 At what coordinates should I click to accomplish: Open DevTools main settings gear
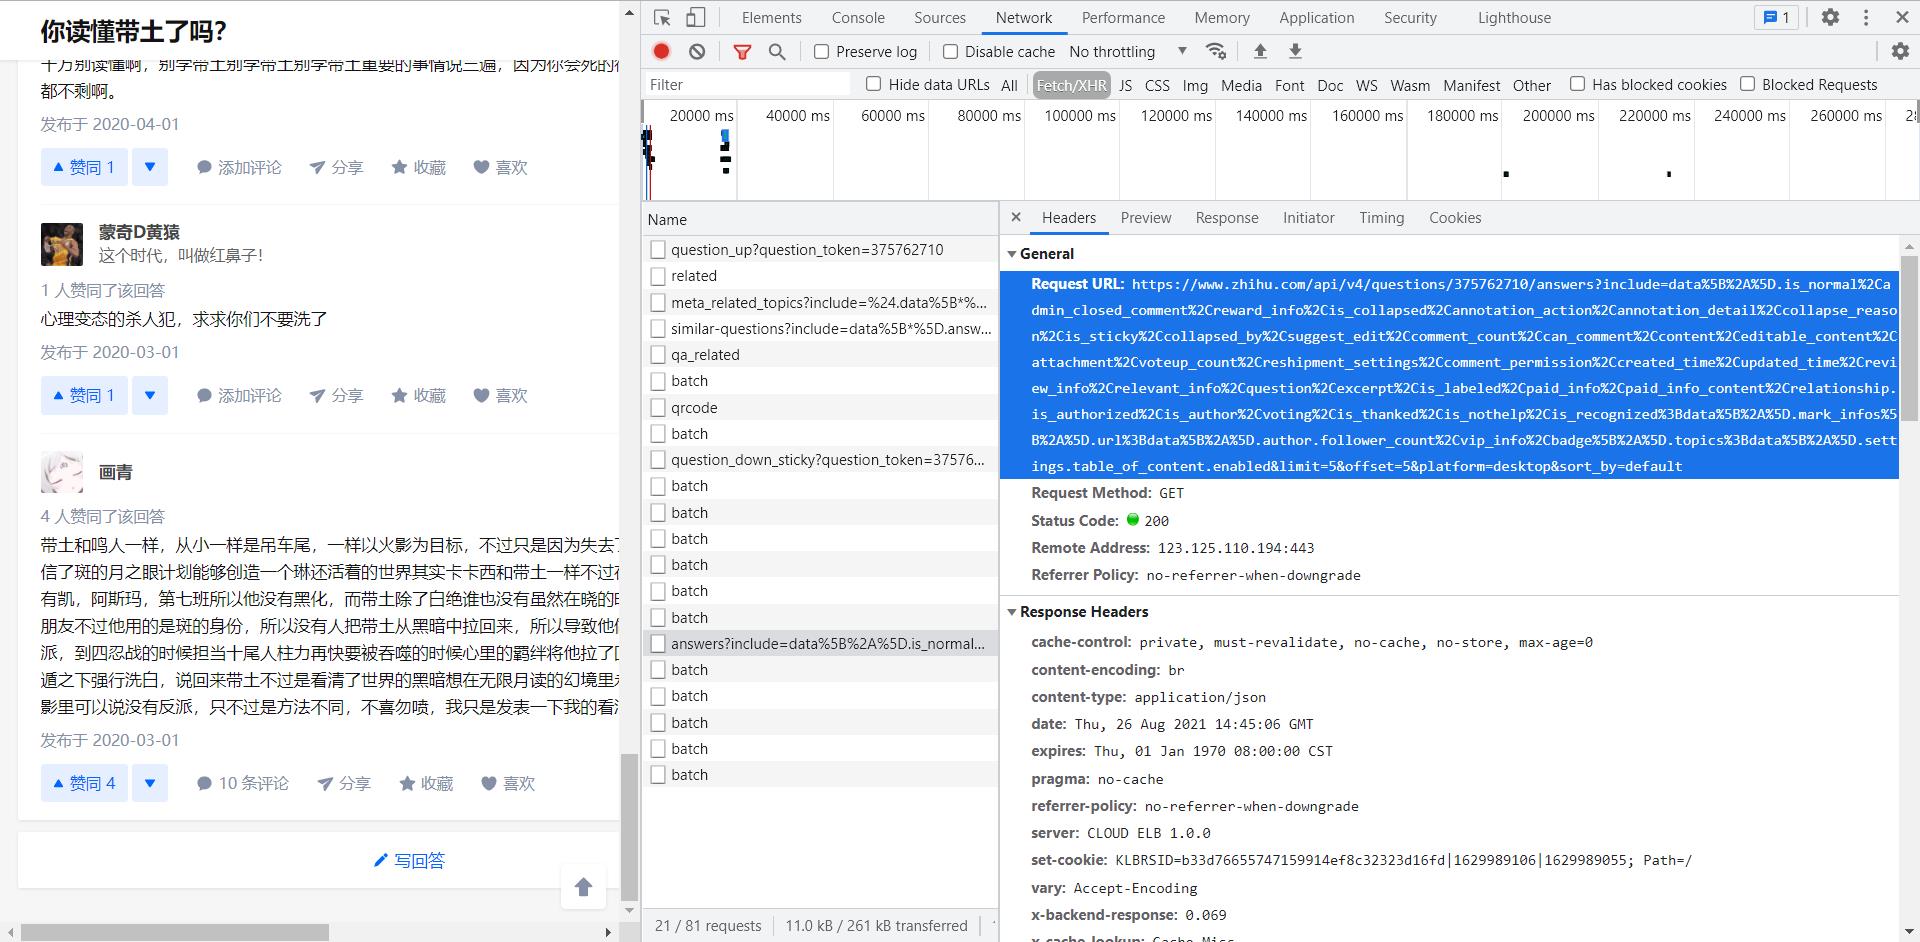coord(1830,18)
